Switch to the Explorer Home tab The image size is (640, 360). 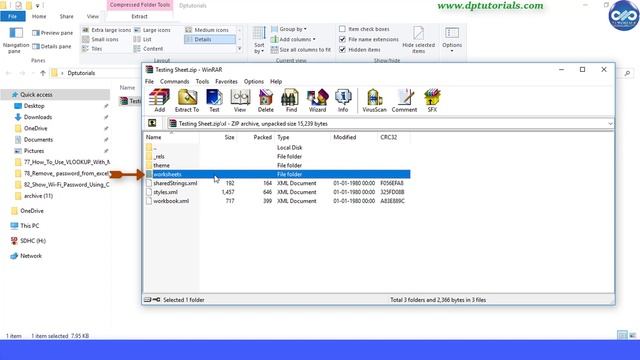pos(39,16)
